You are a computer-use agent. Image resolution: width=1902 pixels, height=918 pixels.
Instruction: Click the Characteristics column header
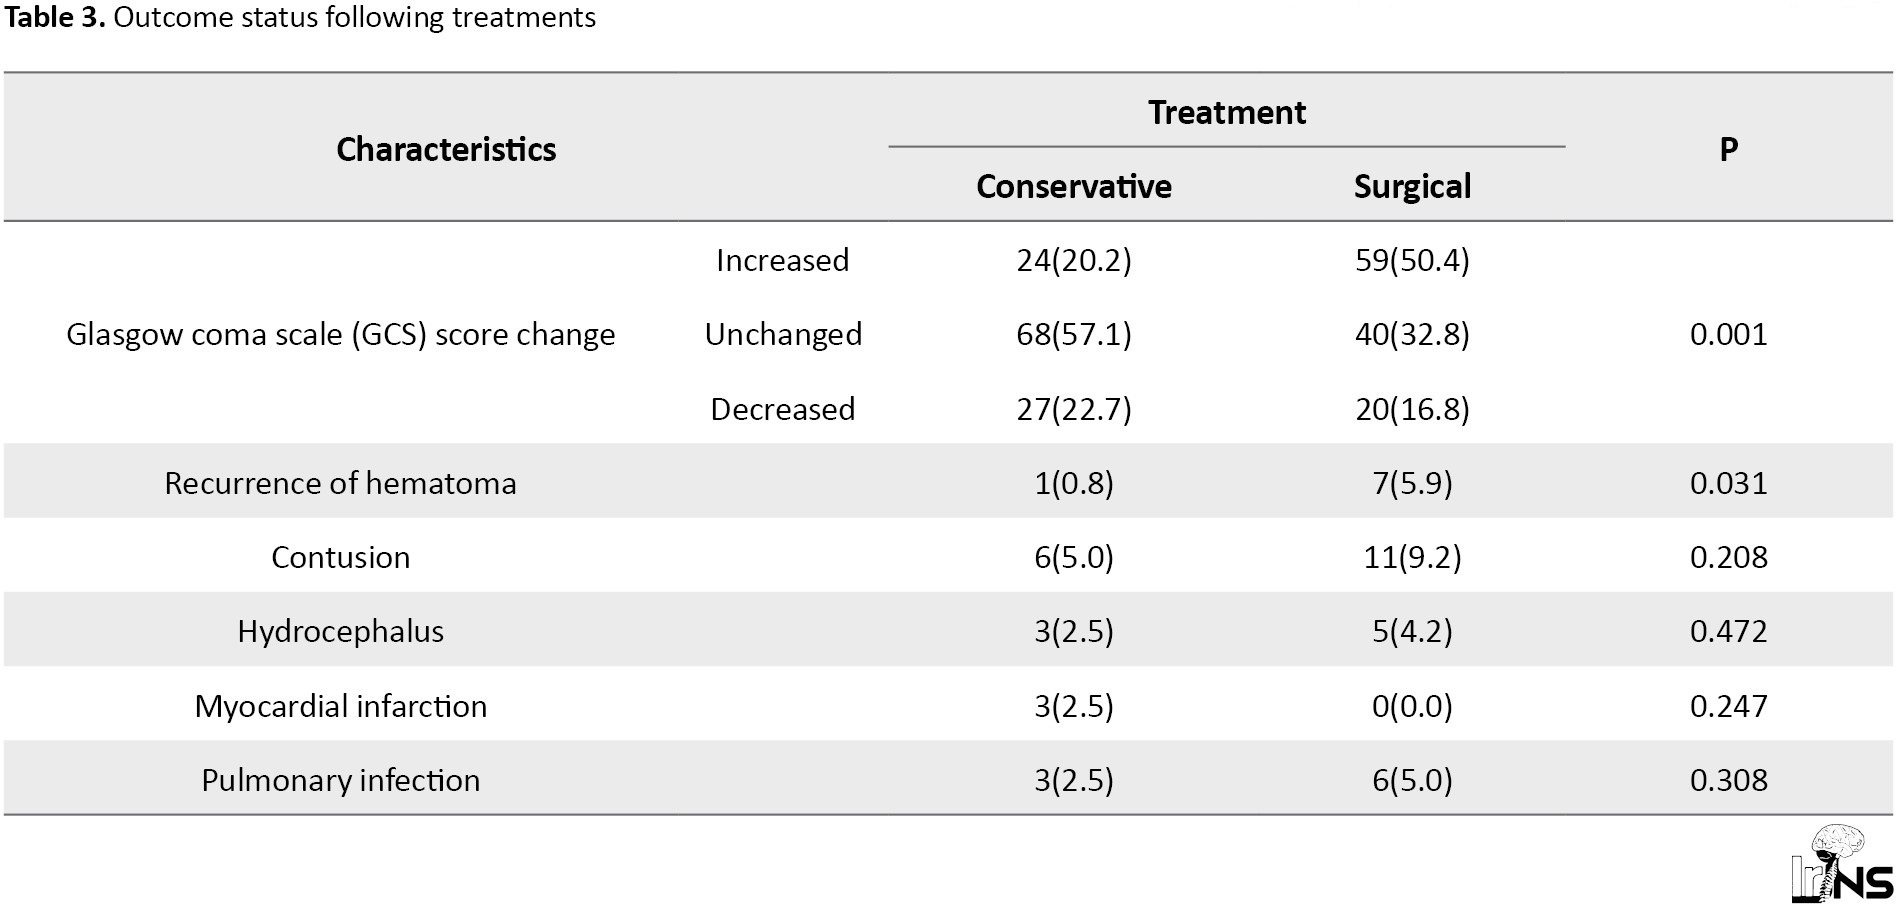[x=446, y=149]
